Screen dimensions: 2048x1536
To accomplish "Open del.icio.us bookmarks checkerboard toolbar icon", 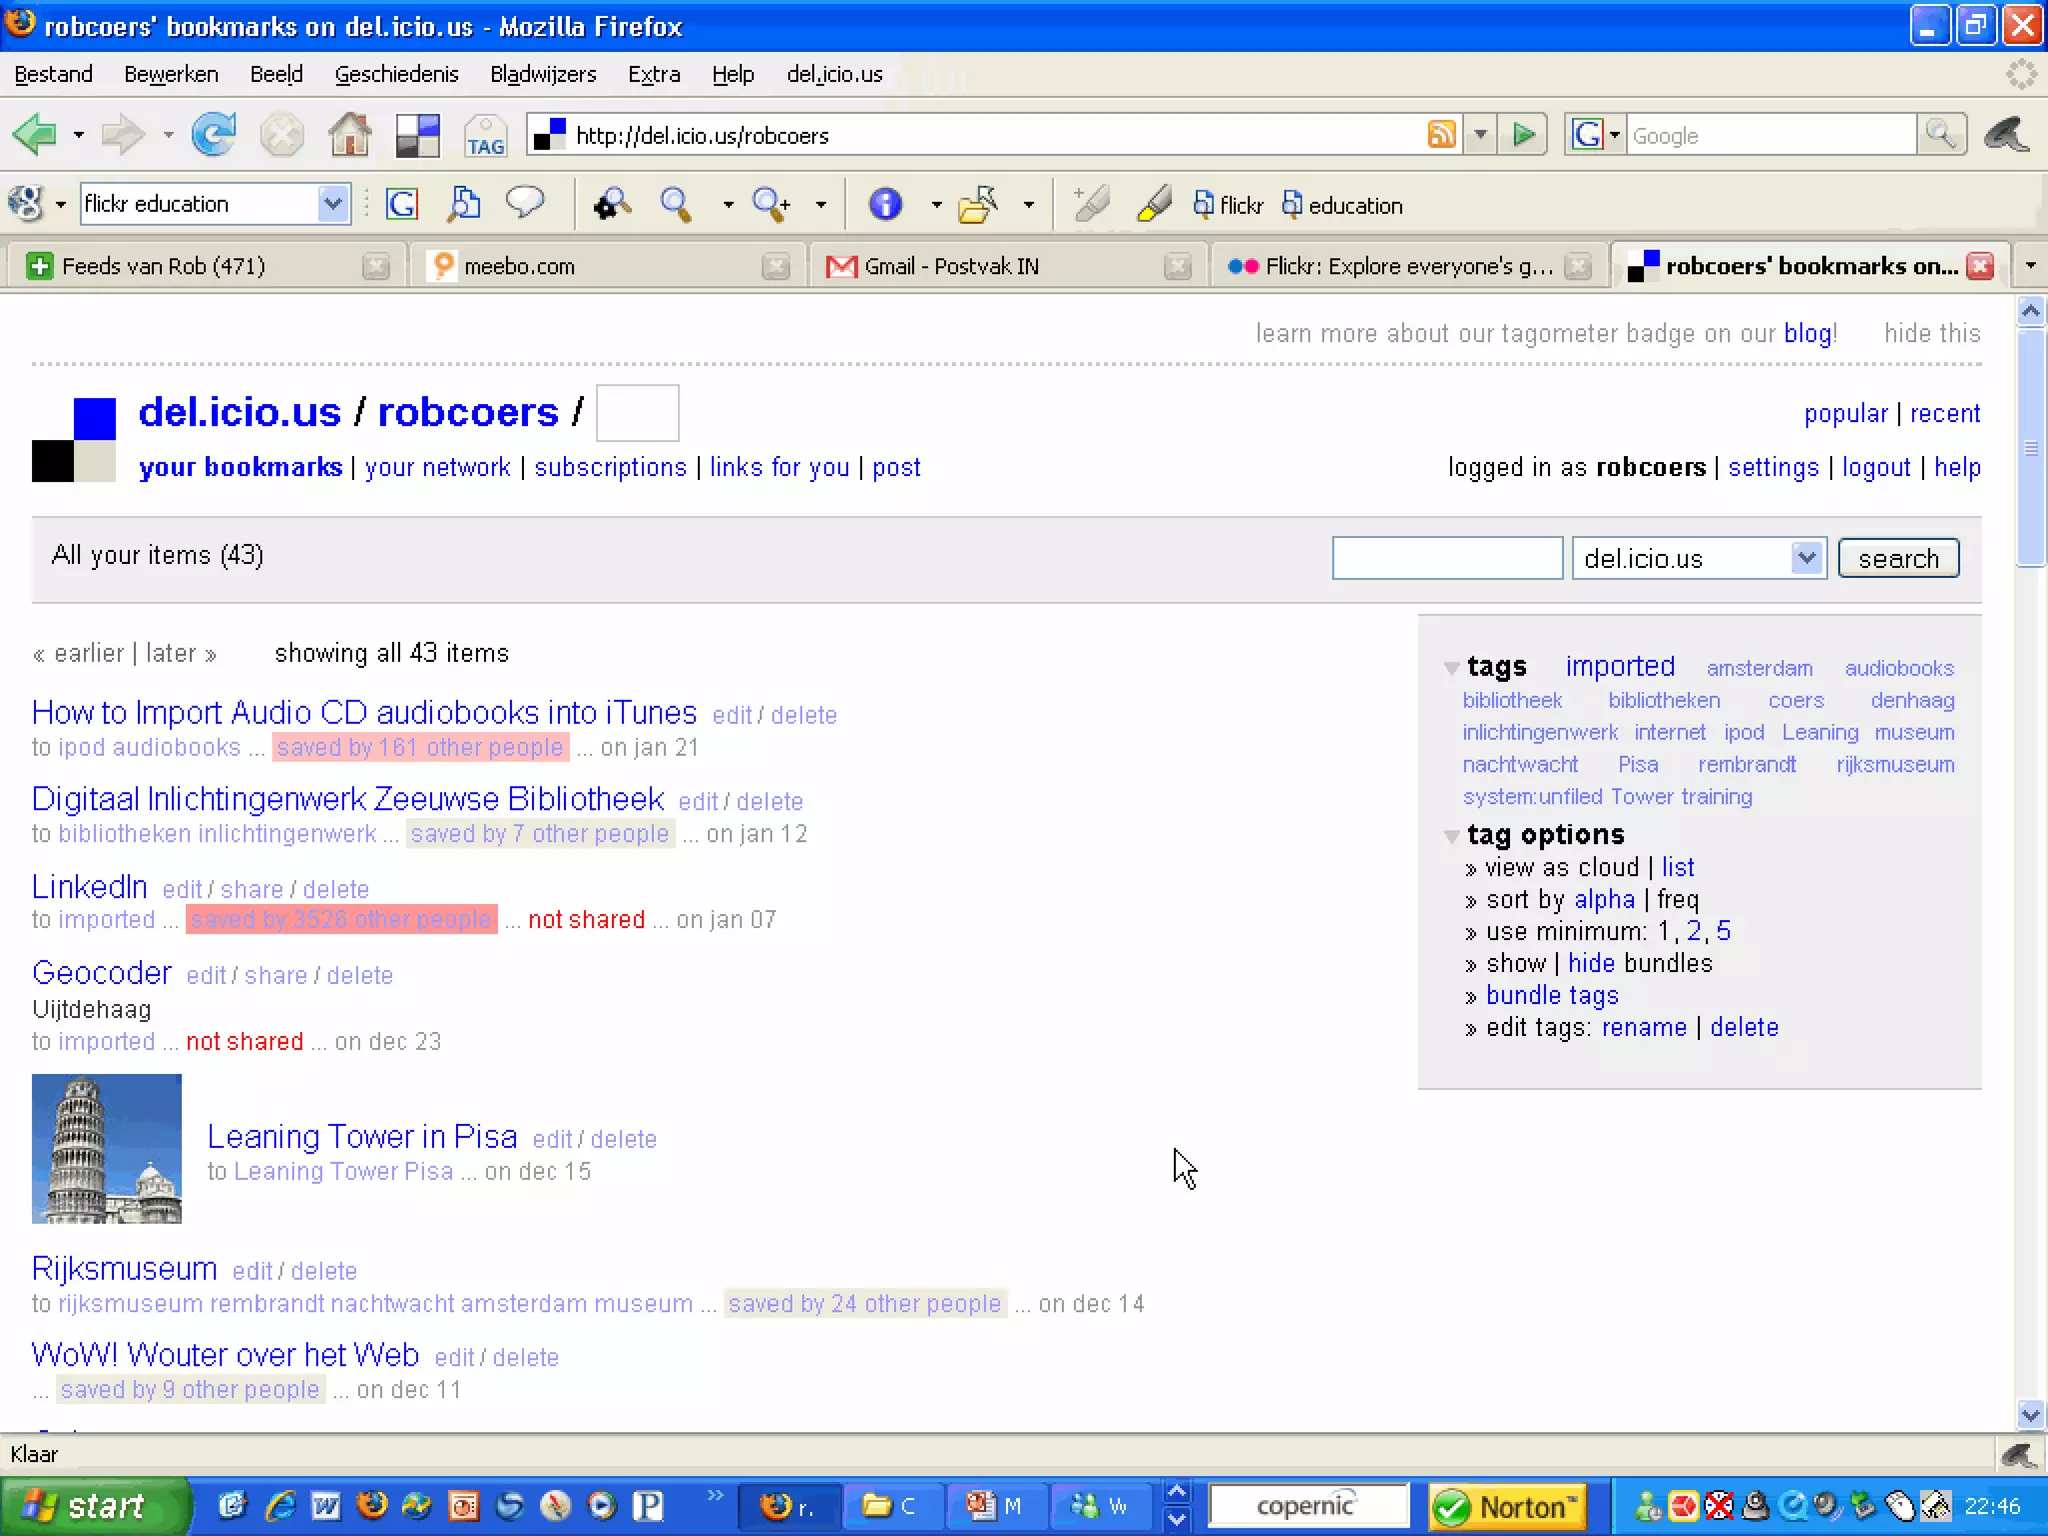I will [417, 135].
